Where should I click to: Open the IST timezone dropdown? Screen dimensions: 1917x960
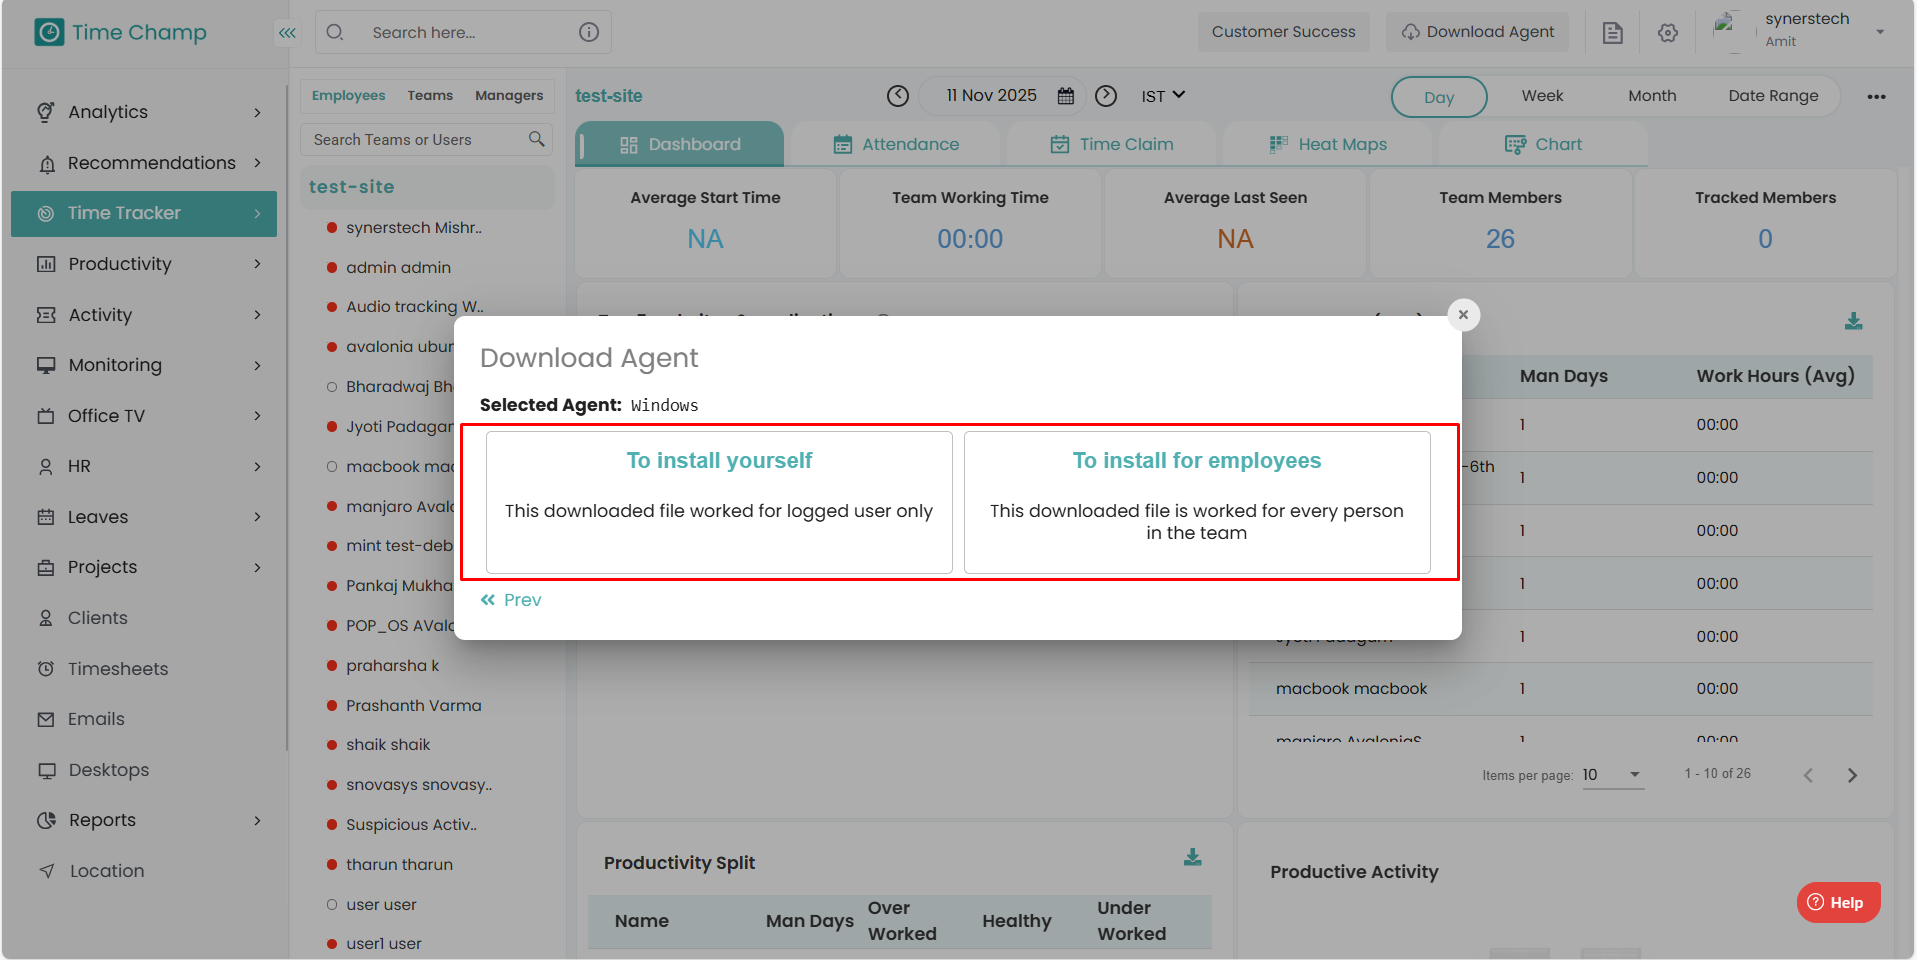(1163, 96)
